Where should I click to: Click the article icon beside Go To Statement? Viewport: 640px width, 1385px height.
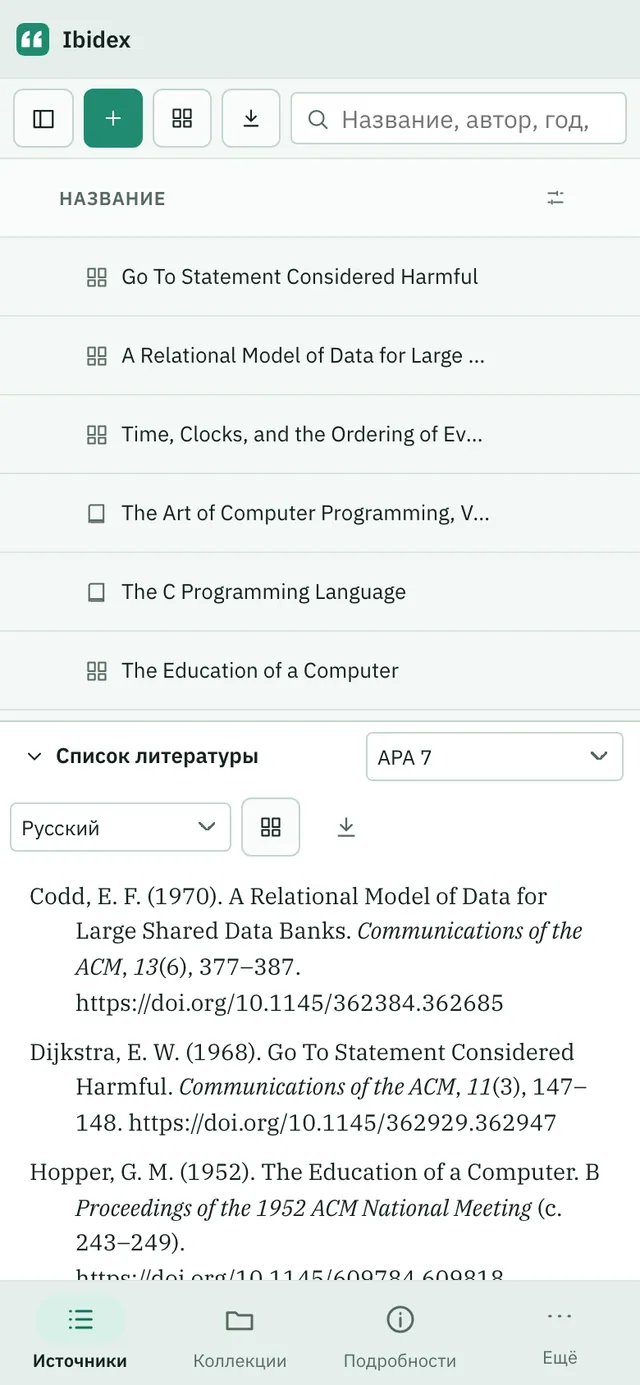click(96, 277)
